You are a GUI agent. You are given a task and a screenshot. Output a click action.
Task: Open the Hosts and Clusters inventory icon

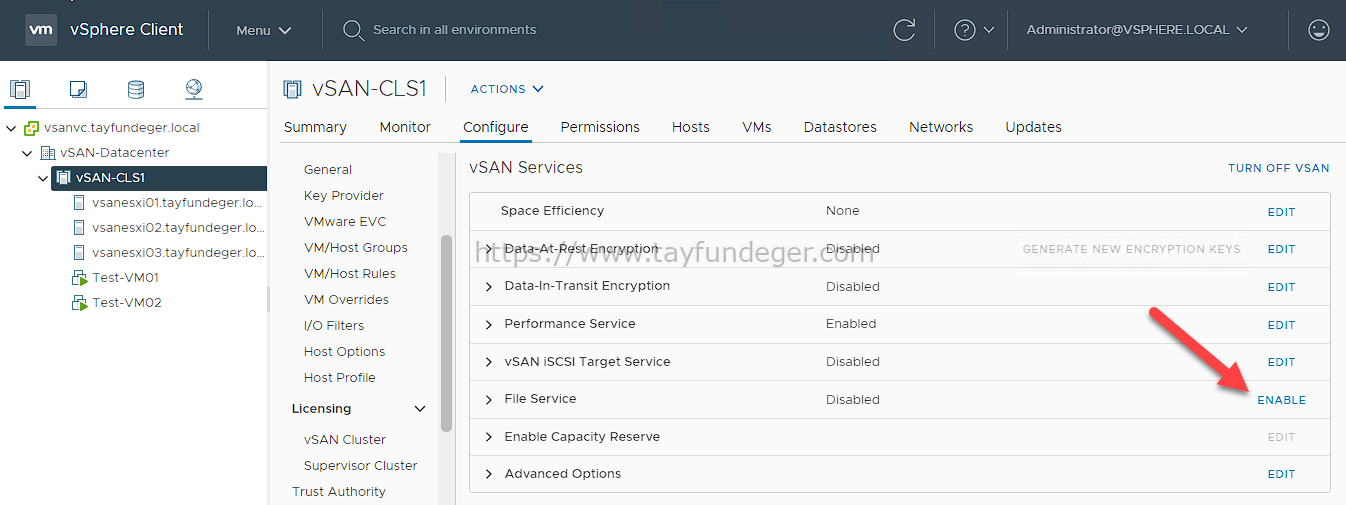coord(20,89)
